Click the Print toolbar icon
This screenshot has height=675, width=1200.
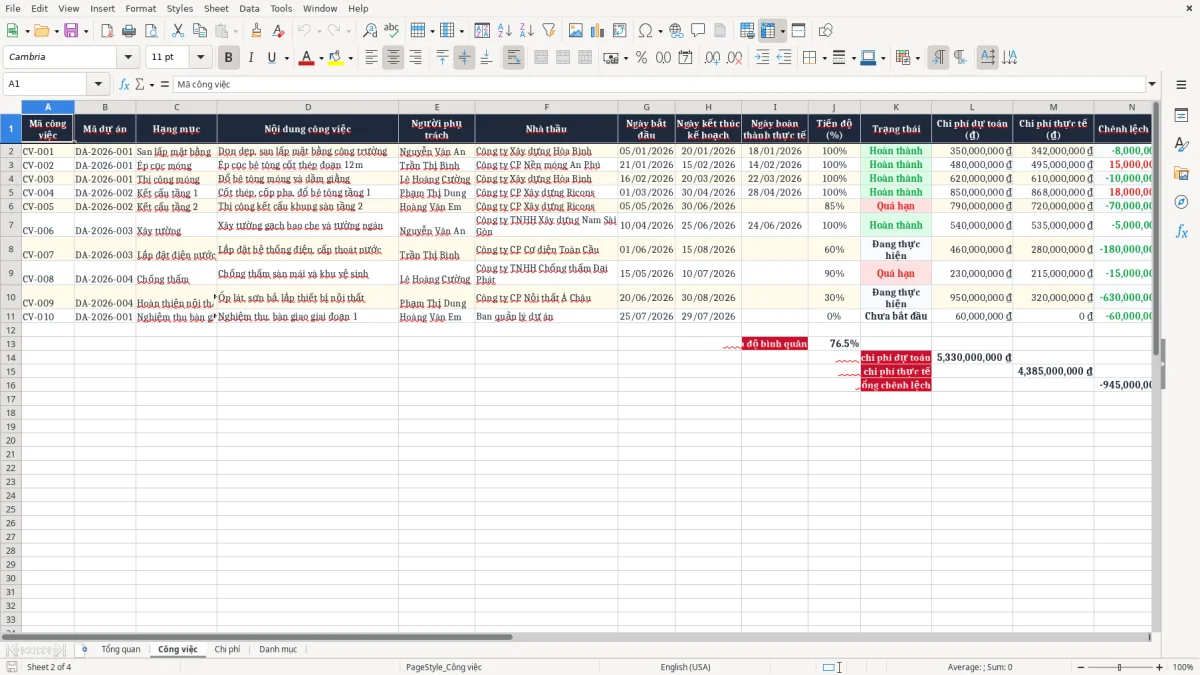pyautogui.click(x=130, y=31)
